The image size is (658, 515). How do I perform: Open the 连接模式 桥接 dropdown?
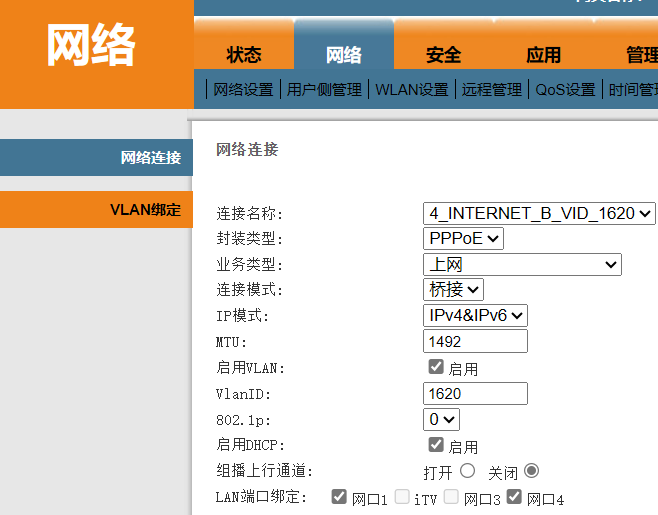[453, 290]
